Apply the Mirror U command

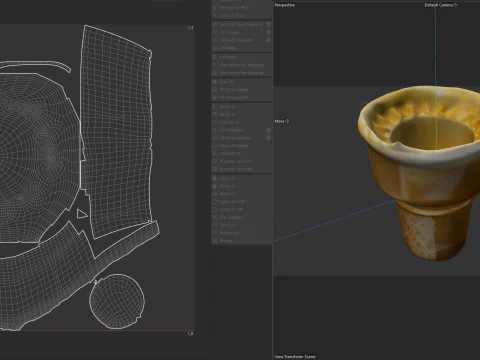pyautogui.click(x=241, y=107)
